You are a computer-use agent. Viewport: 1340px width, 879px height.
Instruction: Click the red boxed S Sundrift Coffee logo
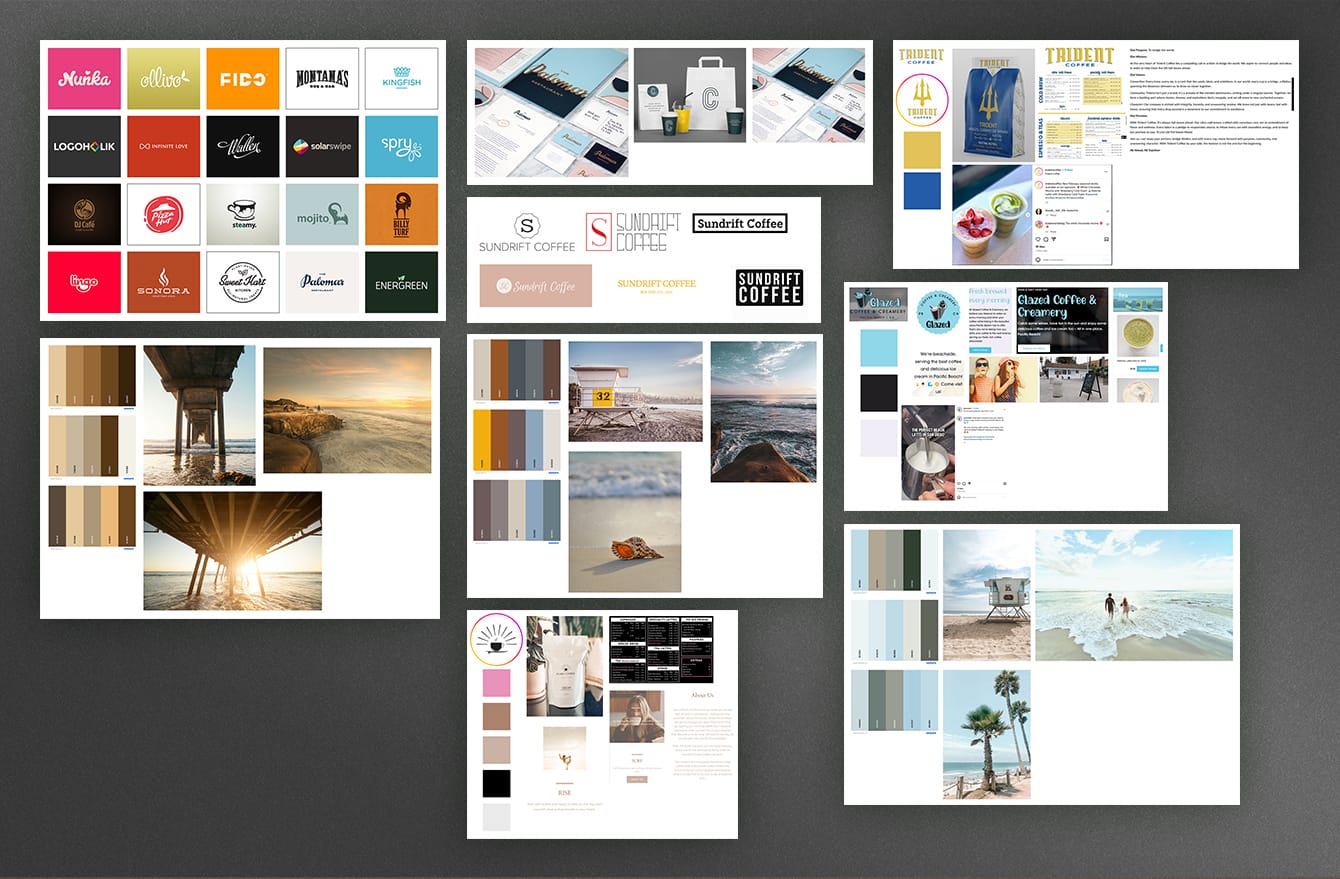(x=632, y=231)
